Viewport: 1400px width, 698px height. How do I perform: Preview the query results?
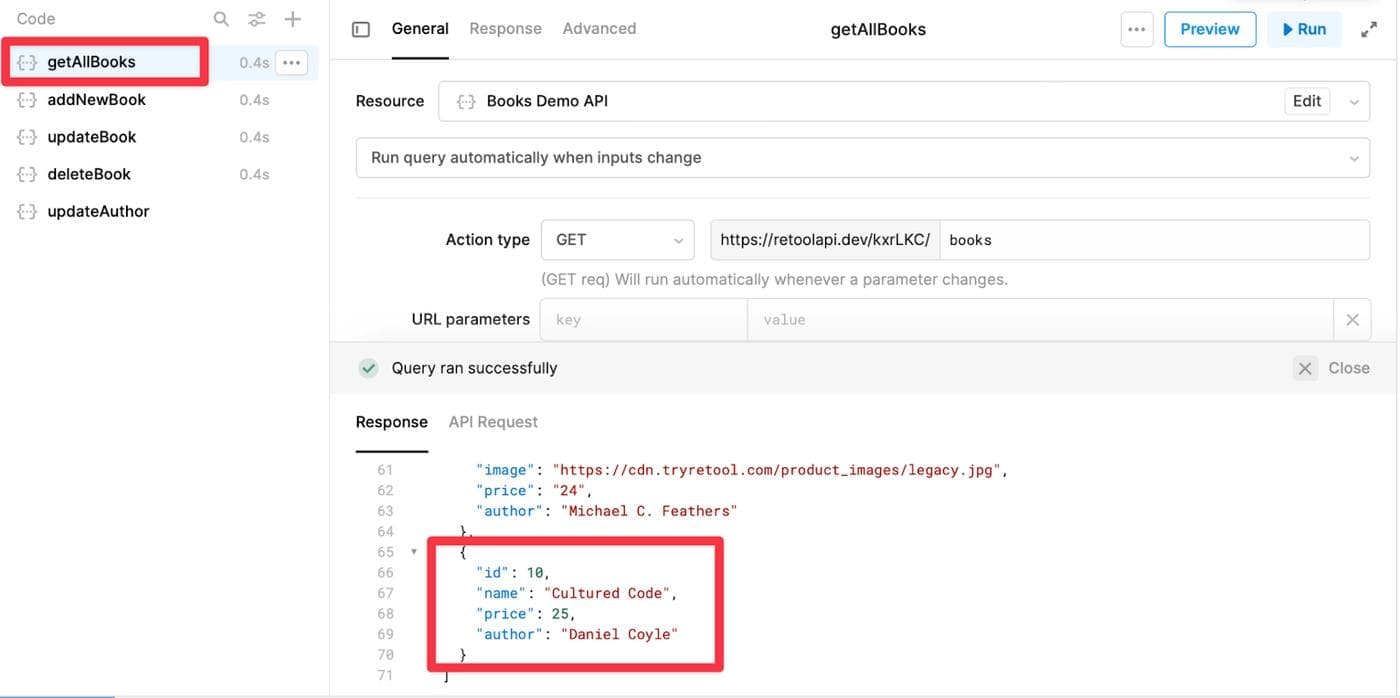1209,29
